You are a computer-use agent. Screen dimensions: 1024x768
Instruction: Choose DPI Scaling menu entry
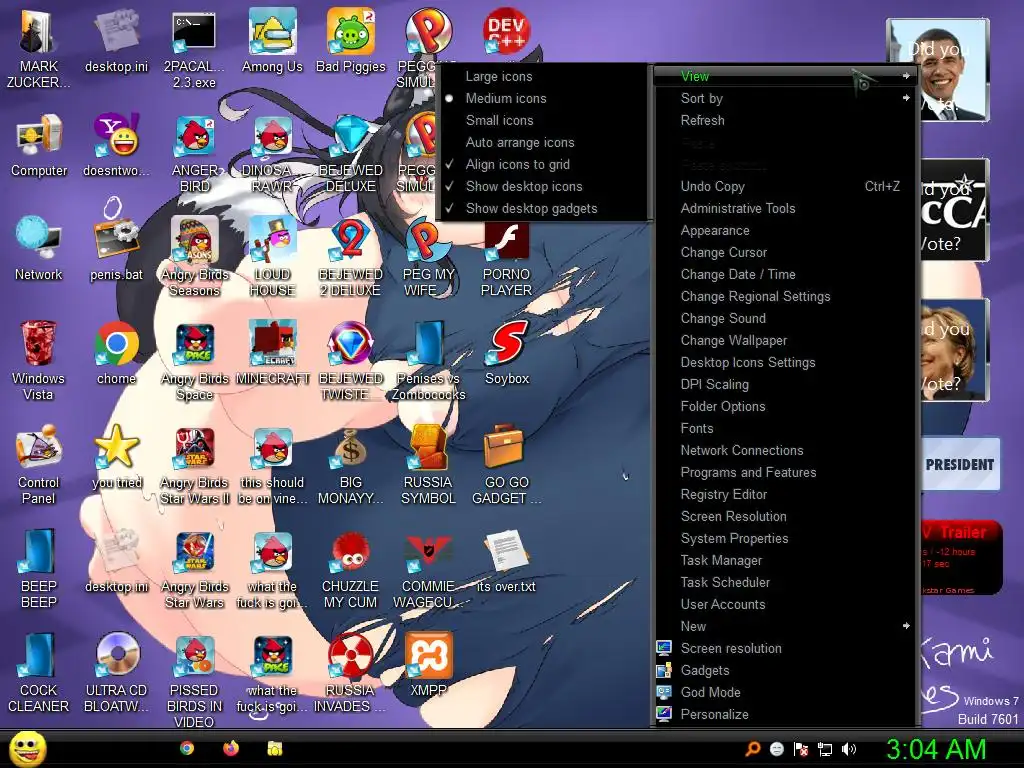(x=786, y=385)
